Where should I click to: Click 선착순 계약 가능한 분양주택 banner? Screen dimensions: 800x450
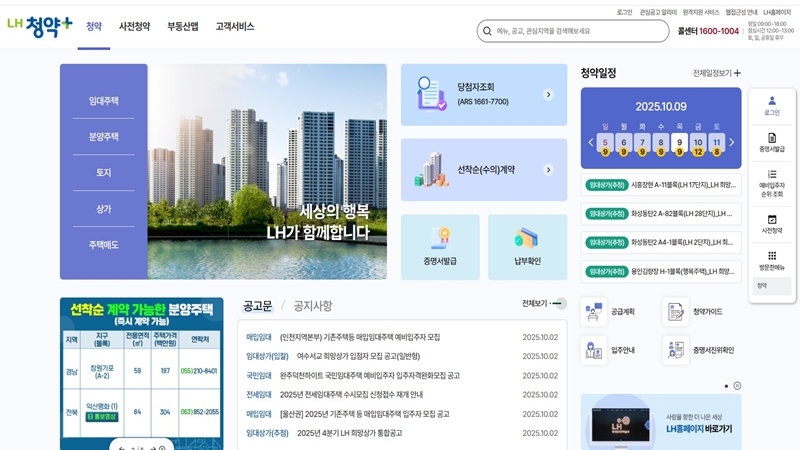pyautogui.click(x=141, y=373)
